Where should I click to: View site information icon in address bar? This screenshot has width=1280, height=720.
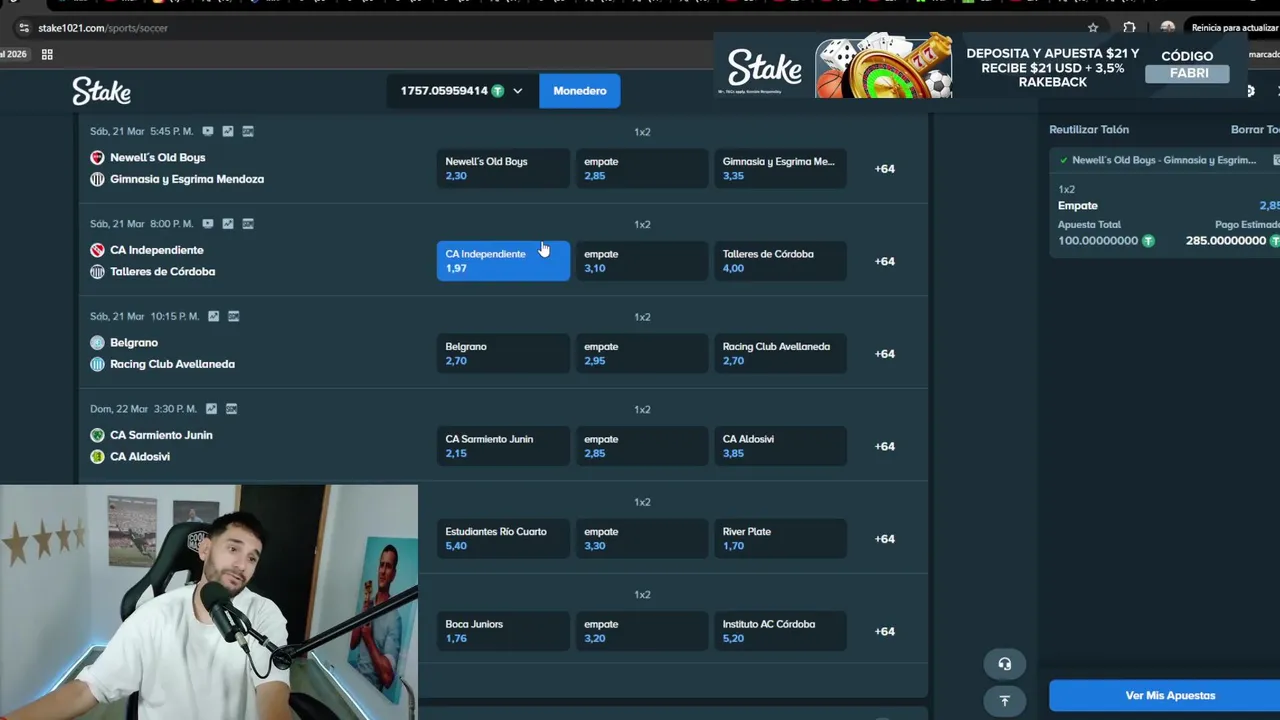[24, 28]
